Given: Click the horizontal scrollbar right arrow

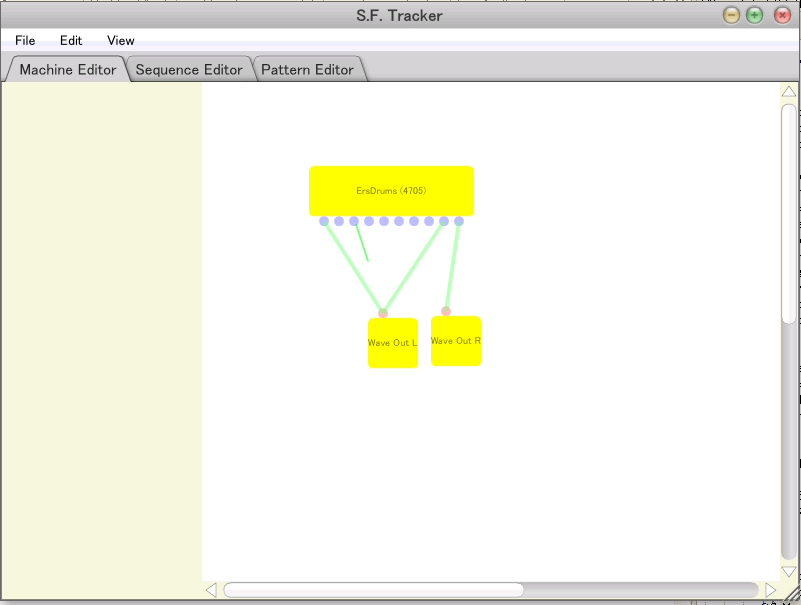Looking at the screenshot, I should (x=770, y=590).
